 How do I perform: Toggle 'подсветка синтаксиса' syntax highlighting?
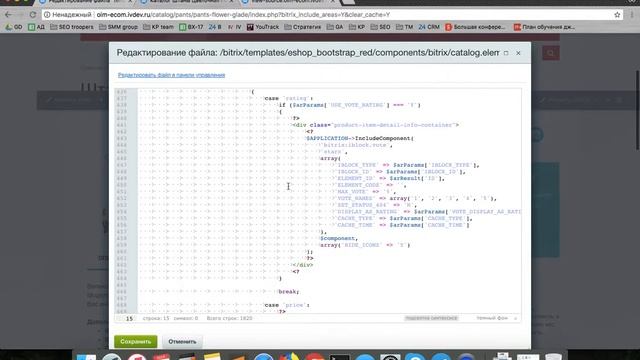pos(431,318)
